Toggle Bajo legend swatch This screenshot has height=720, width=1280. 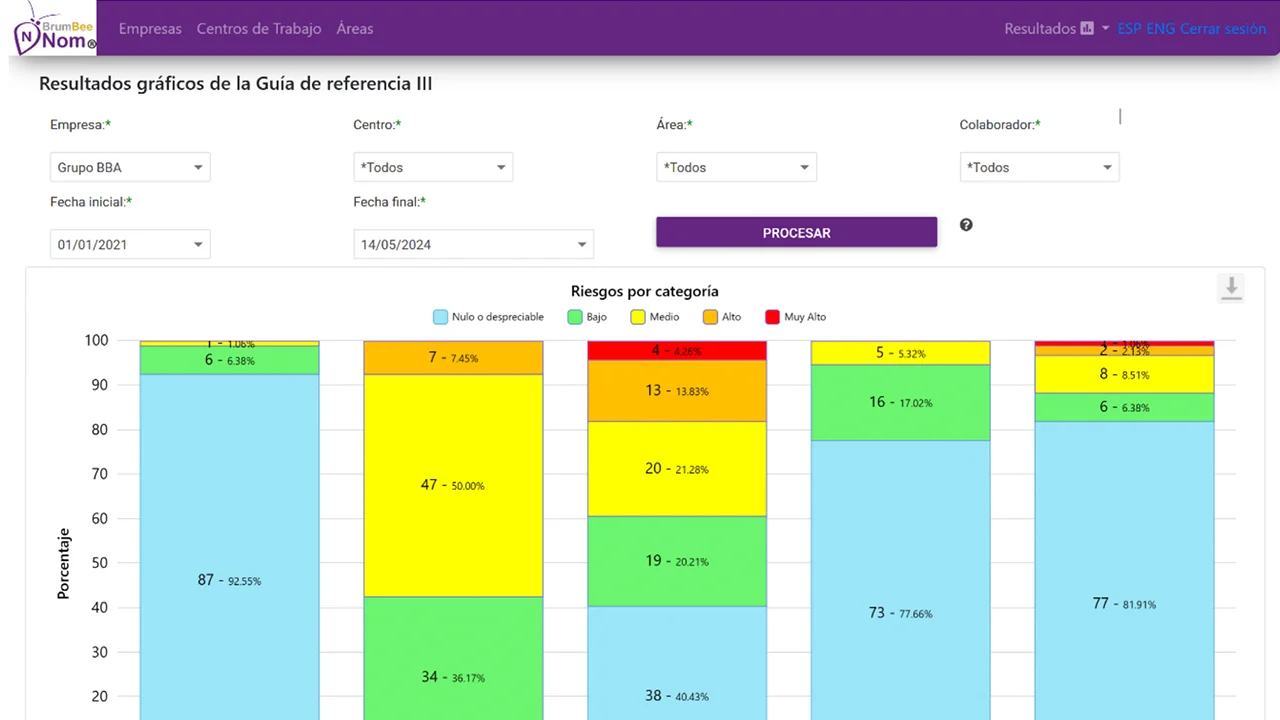point(575,317)
